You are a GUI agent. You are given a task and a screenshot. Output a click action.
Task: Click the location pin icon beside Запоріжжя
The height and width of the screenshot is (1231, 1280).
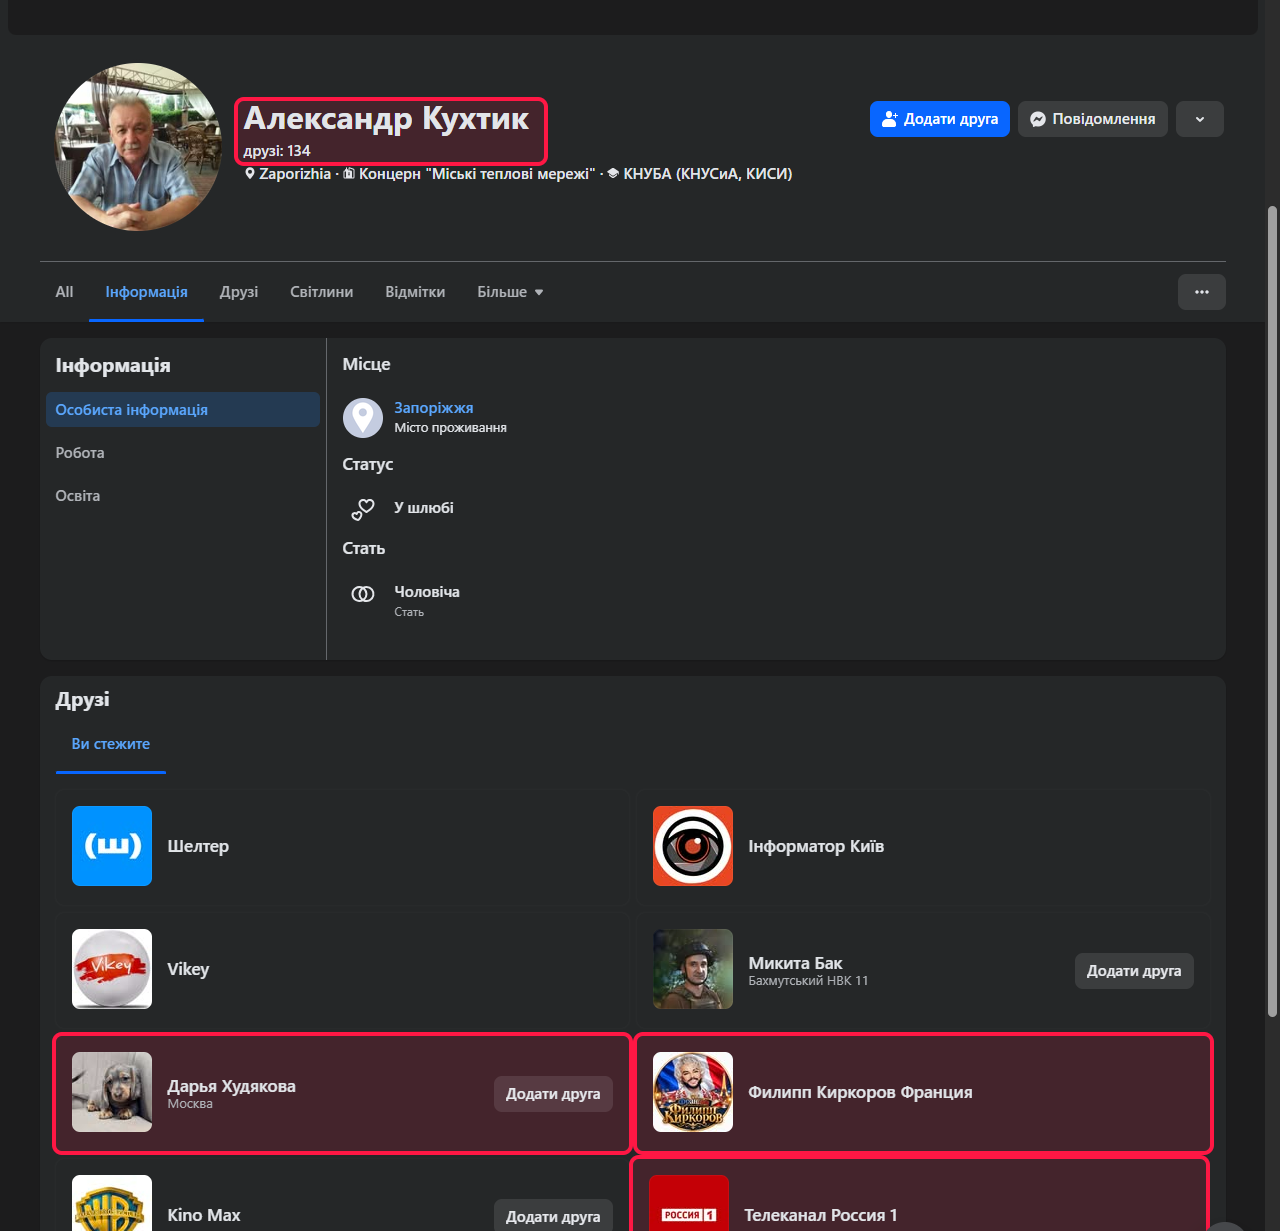[363, 418]
